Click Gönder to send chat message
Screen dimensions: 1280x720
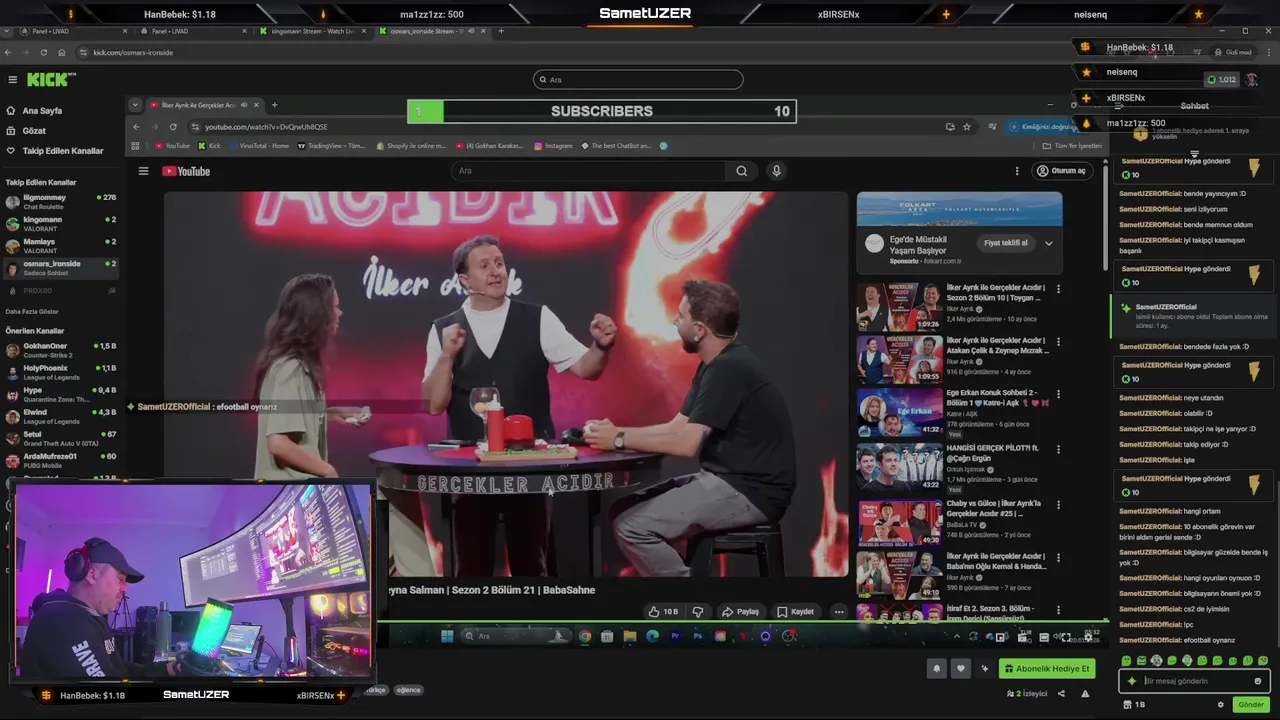click(x=1251, y=705)
